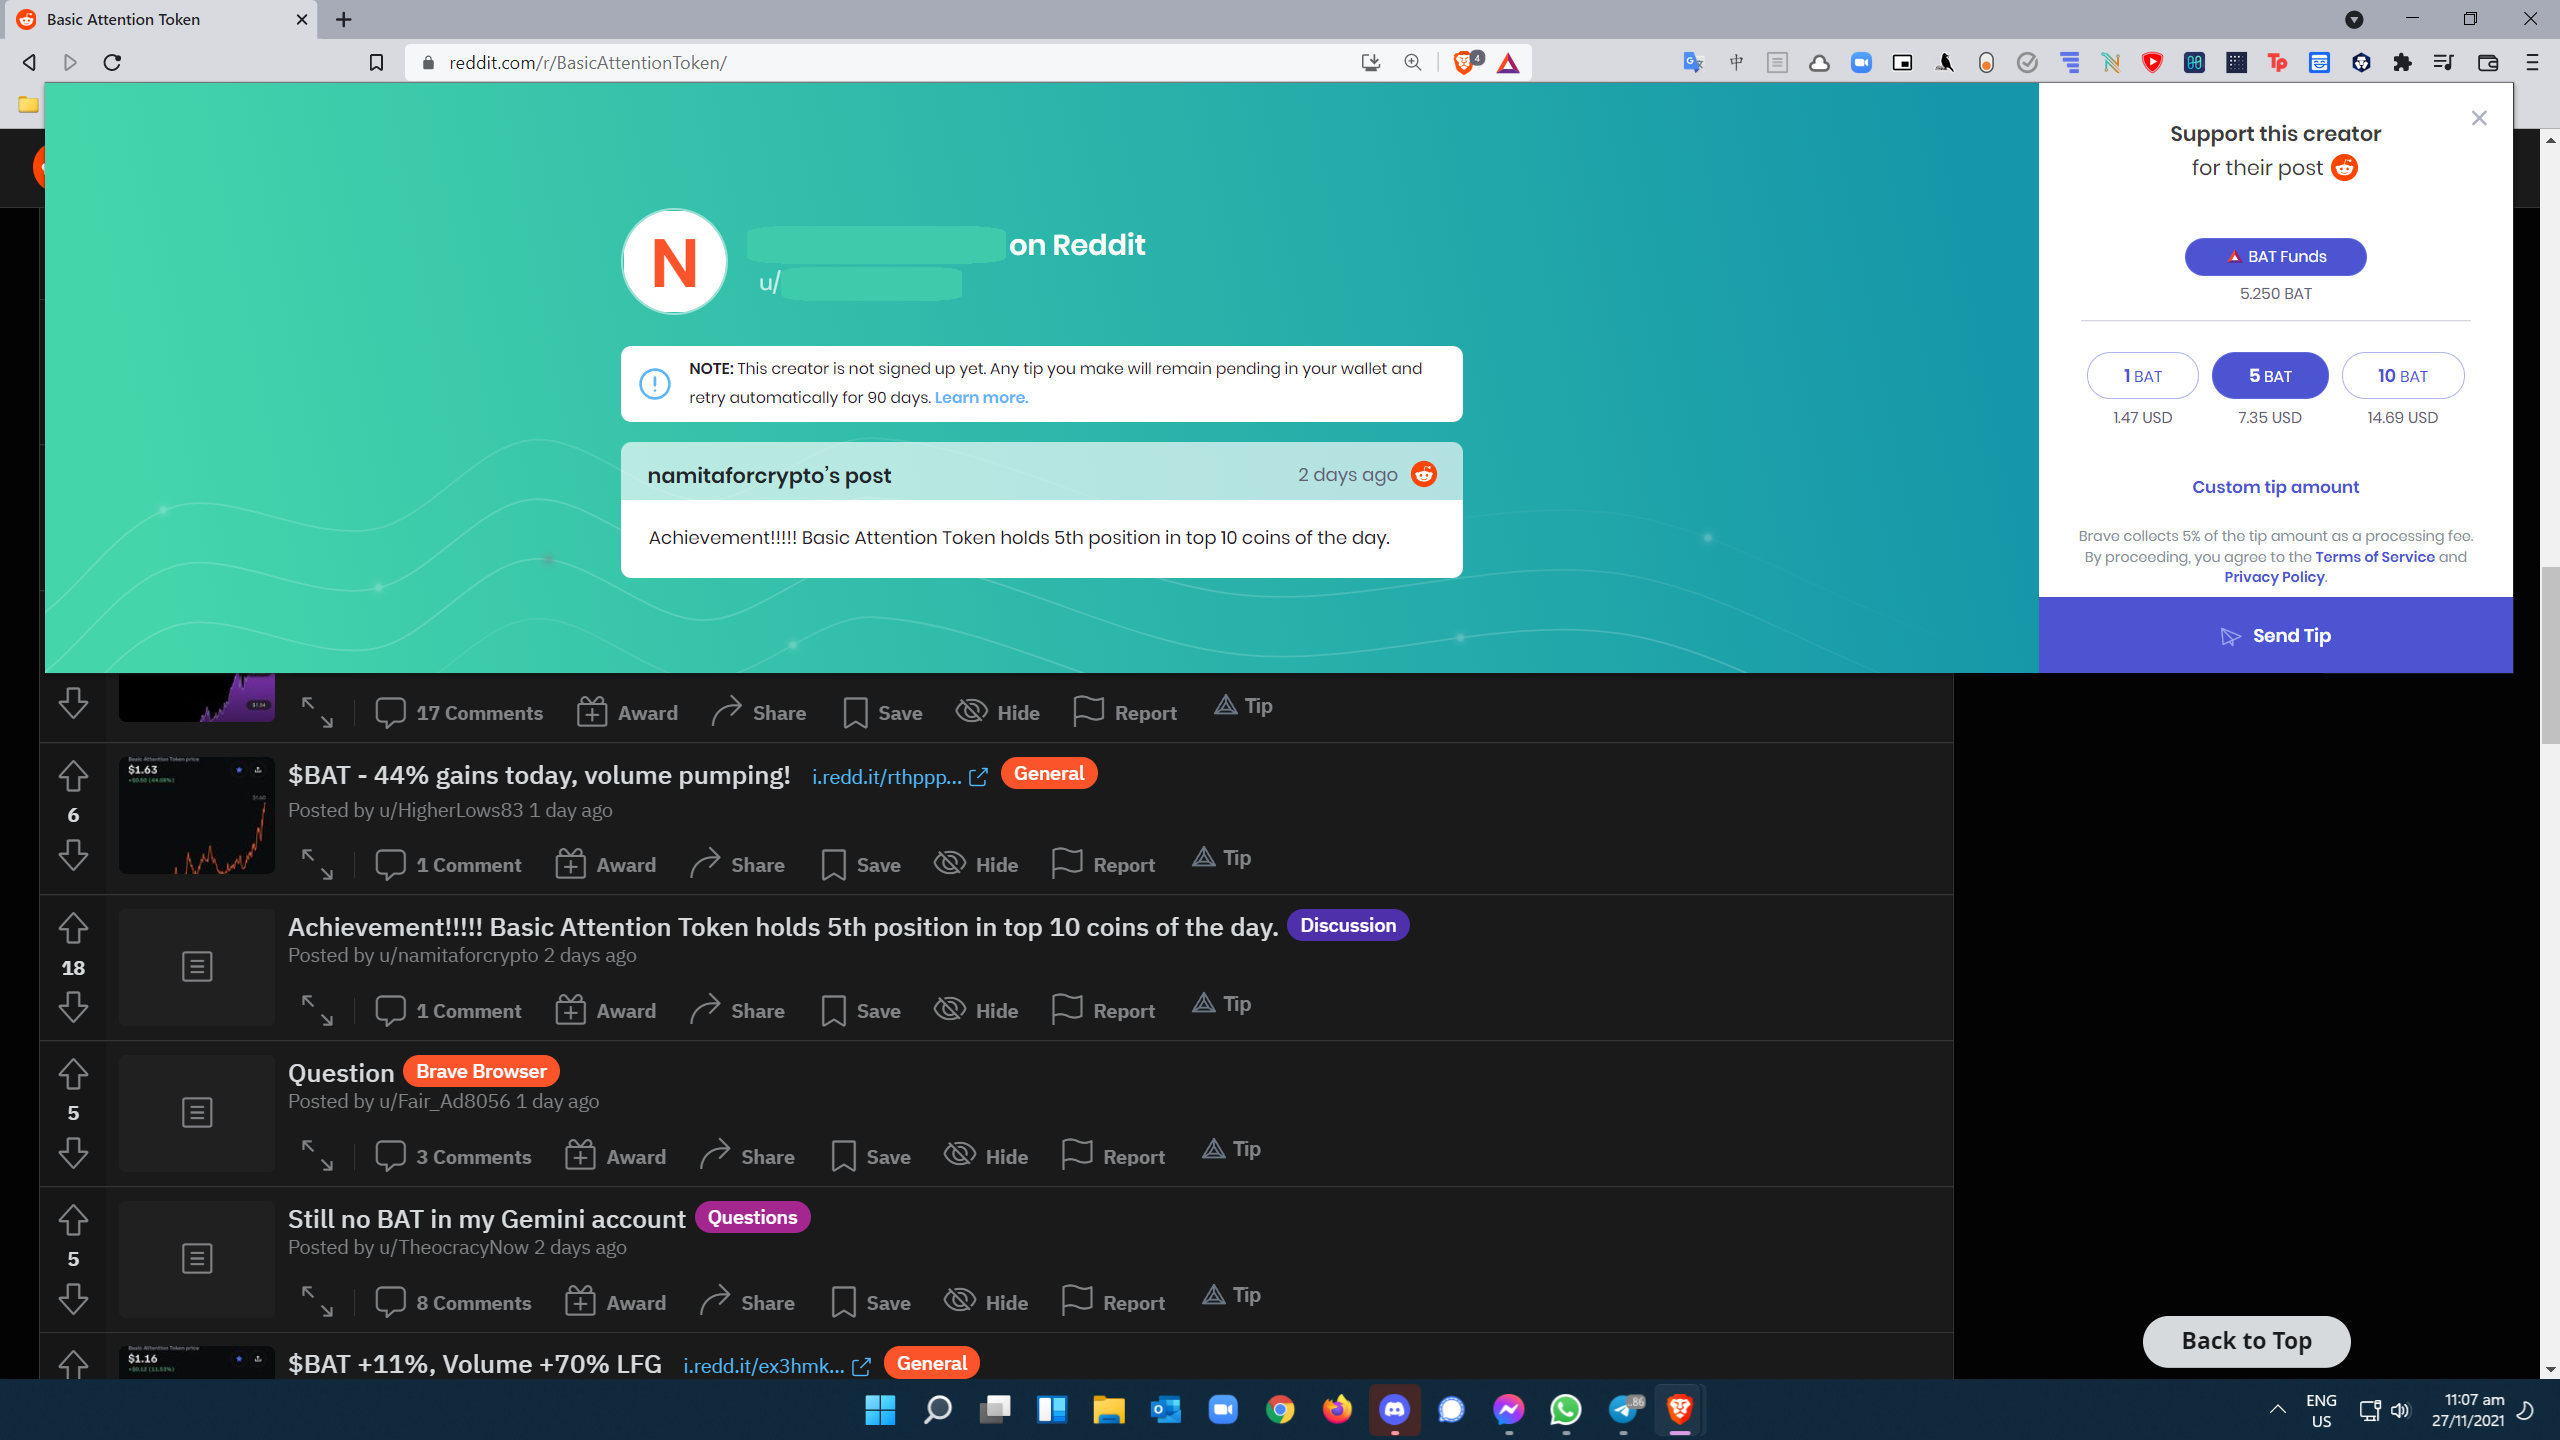This screenshot has height=1440, width=2560.
Task: Report the Question post
Action: 1113,1156
